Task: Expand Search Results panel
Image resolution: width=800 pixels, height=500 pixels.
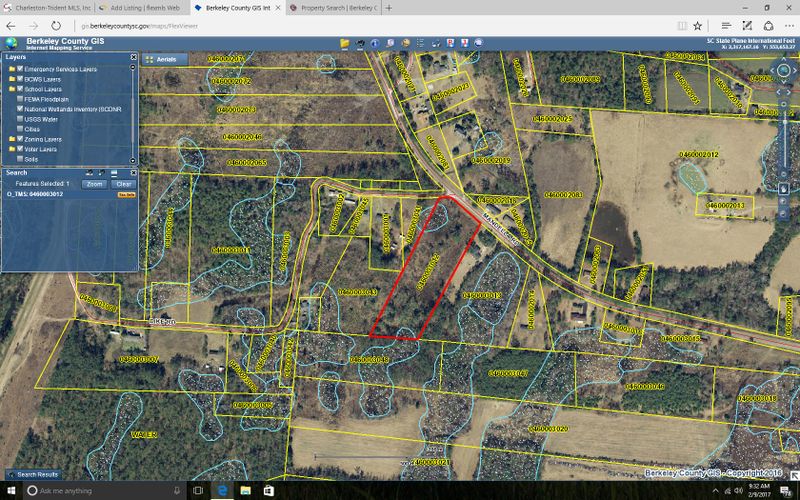Action: 33,474
